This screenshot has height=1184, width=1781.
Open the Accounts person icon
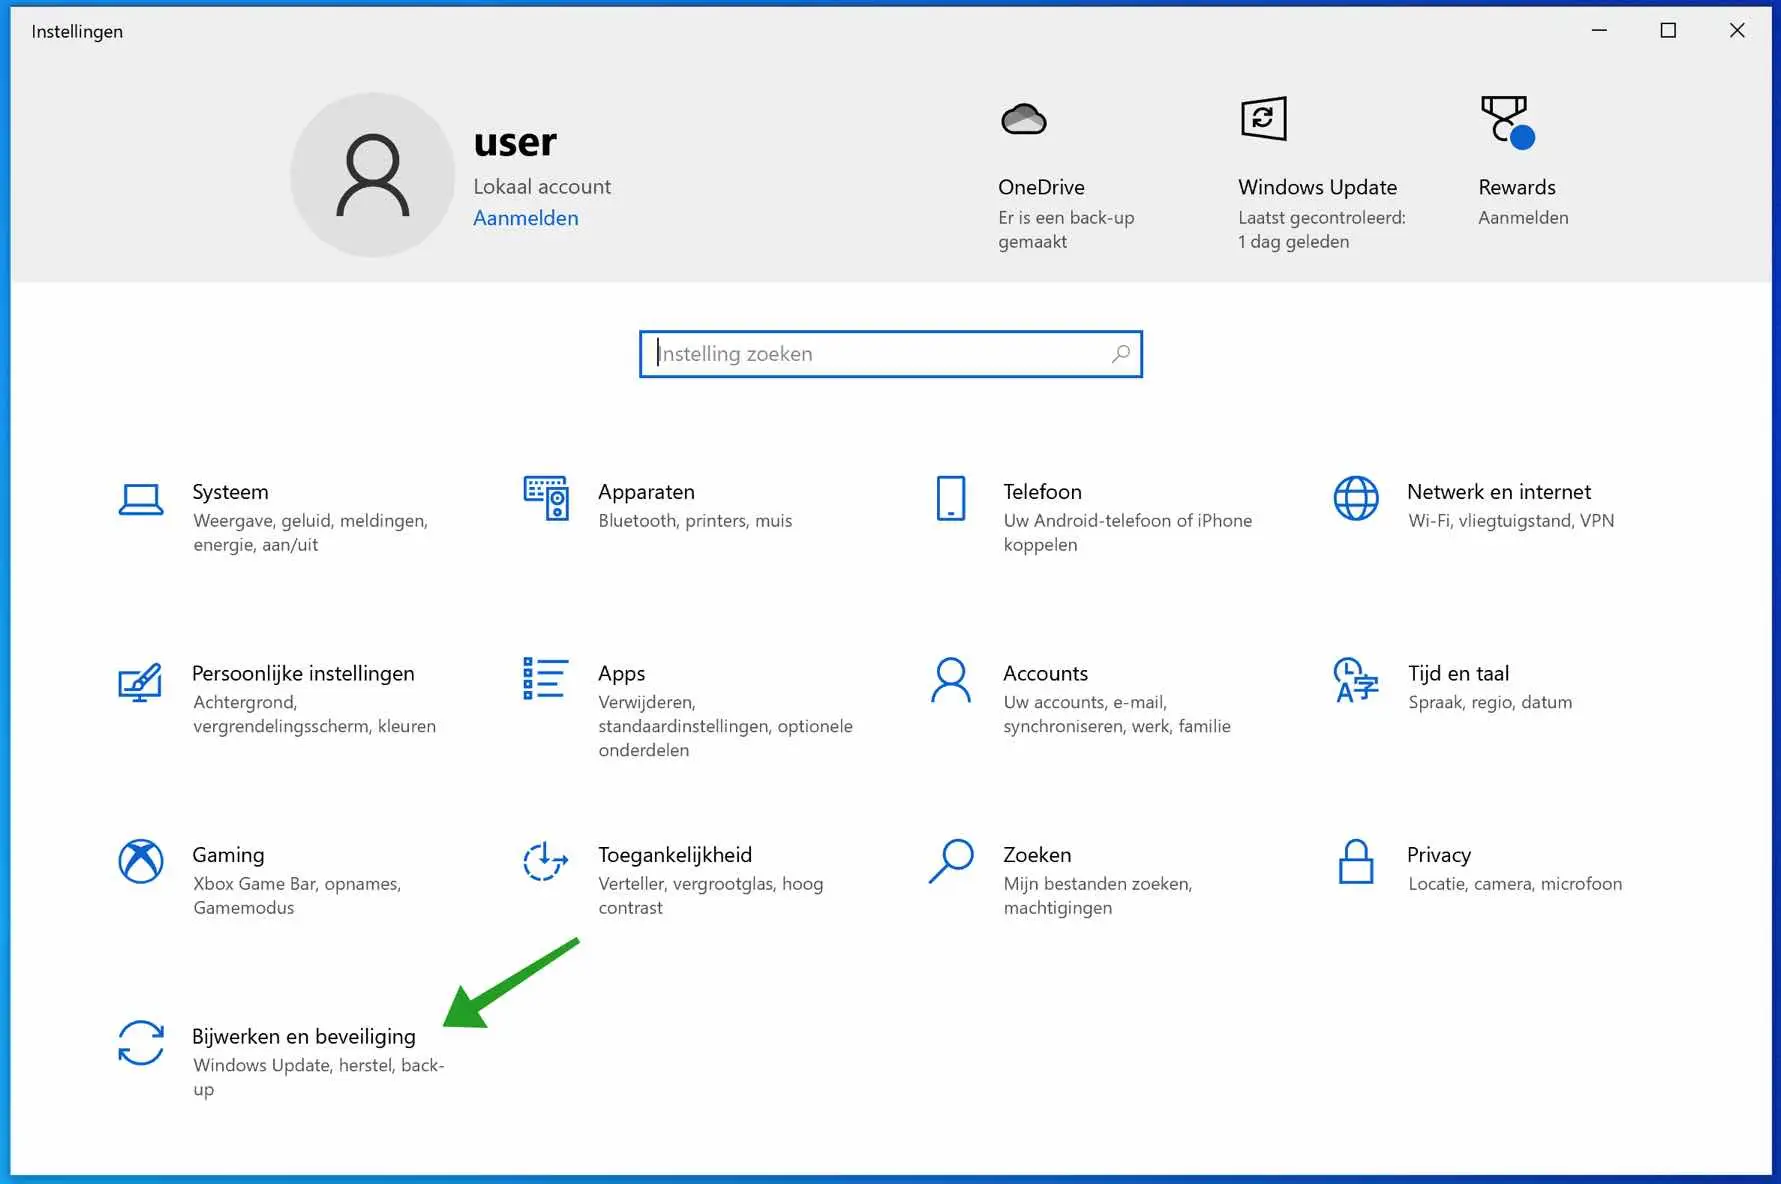pos(951,680)
